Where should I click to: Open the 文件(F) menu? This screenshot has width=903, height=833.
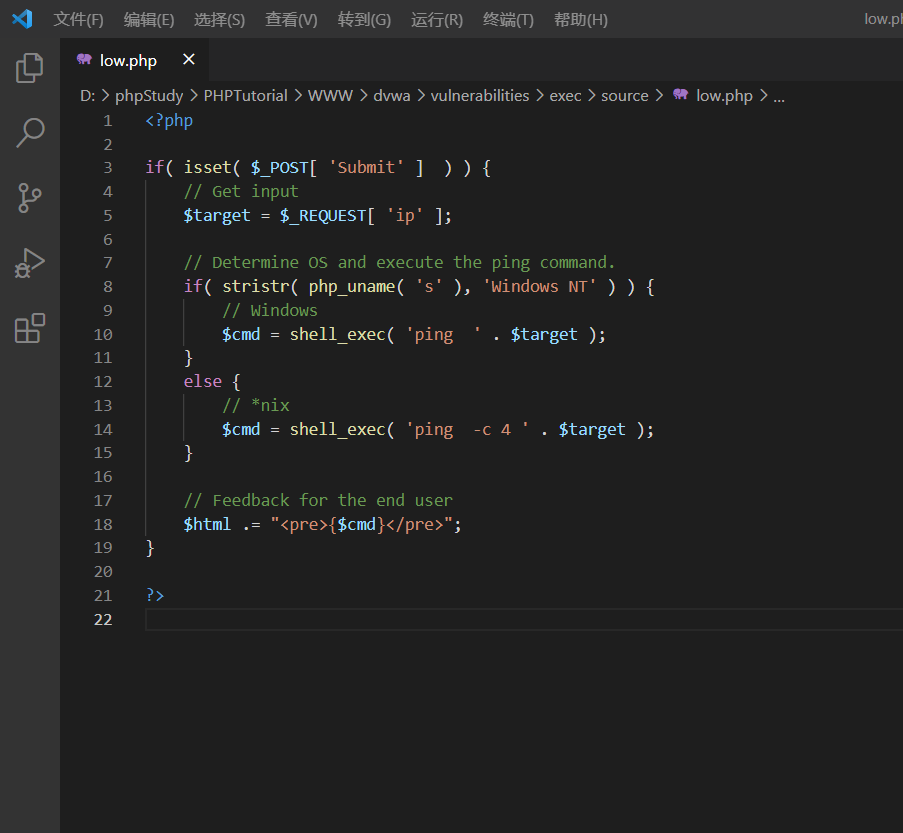[78, 20]
